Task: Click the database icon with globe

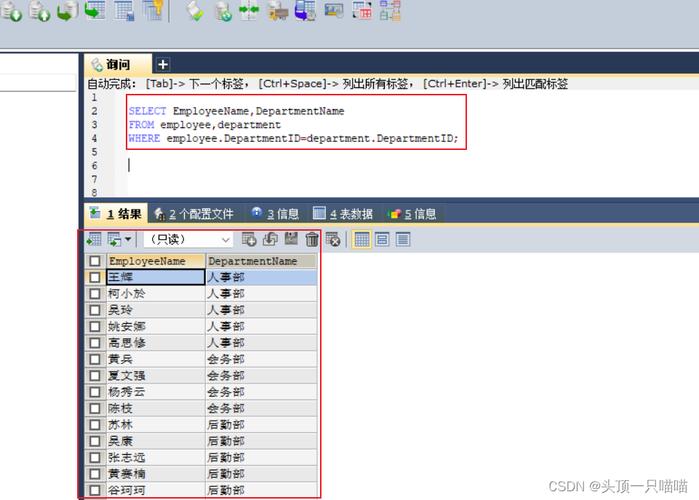Action: (223, 11)
